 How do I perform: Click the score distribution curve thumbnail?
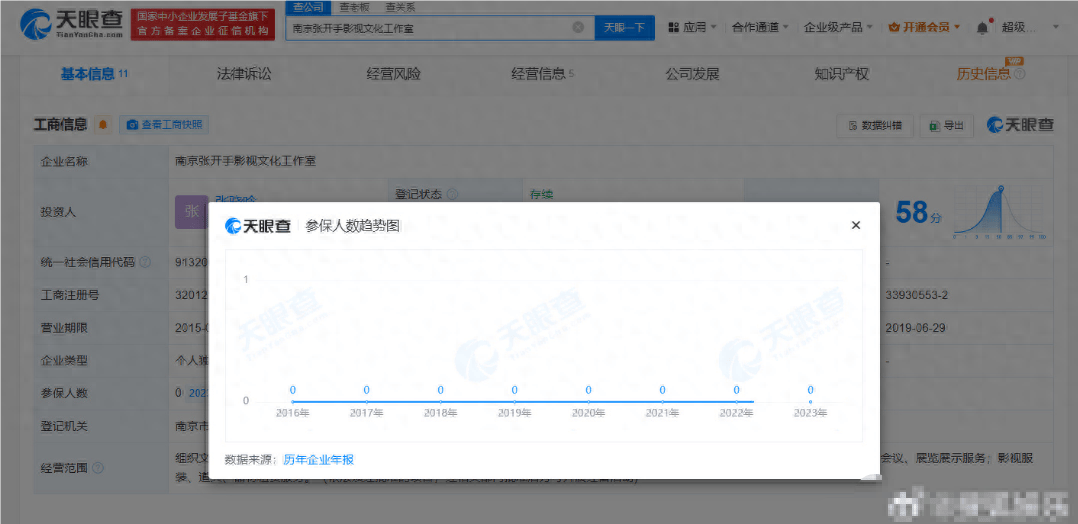pos(1000,212)
